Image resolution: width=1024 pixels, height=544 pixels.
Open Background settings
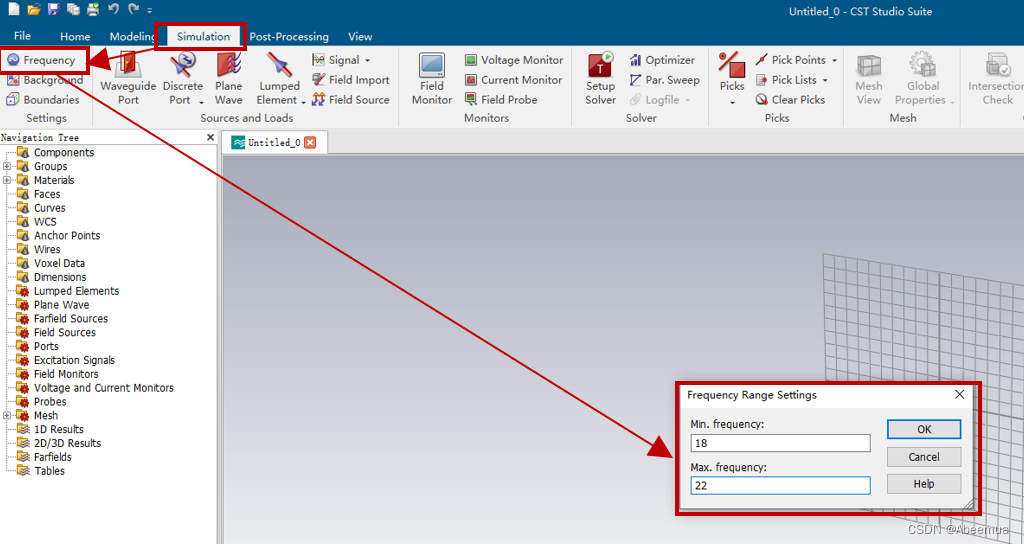pos(44,80)
